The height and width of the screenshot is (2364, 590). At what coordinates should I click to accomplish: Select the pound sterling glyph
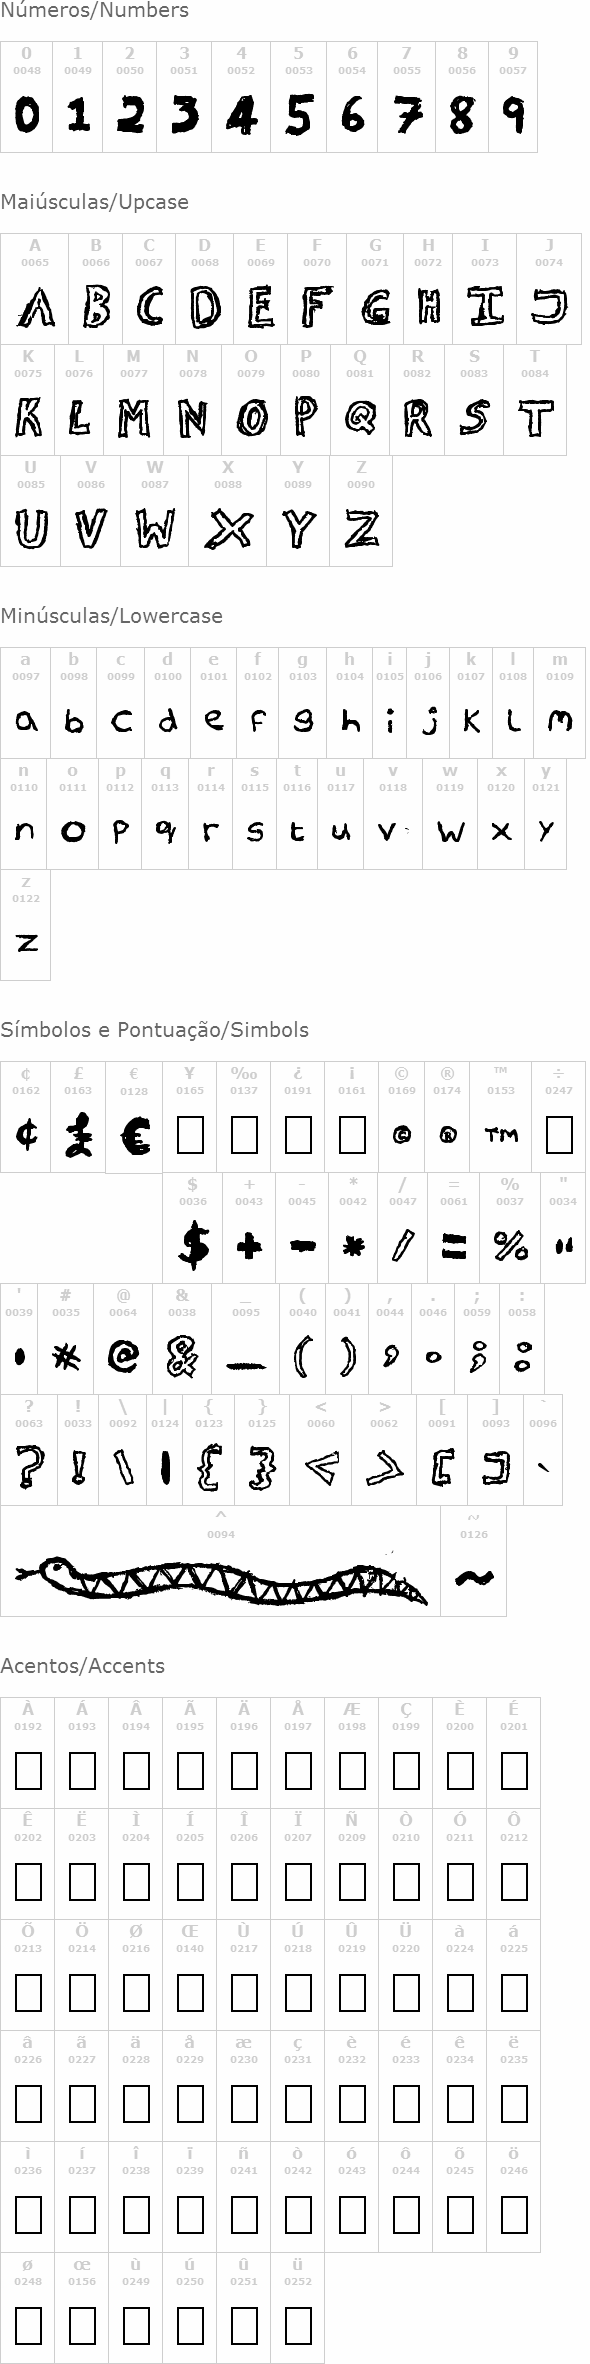coord(78,1136)
